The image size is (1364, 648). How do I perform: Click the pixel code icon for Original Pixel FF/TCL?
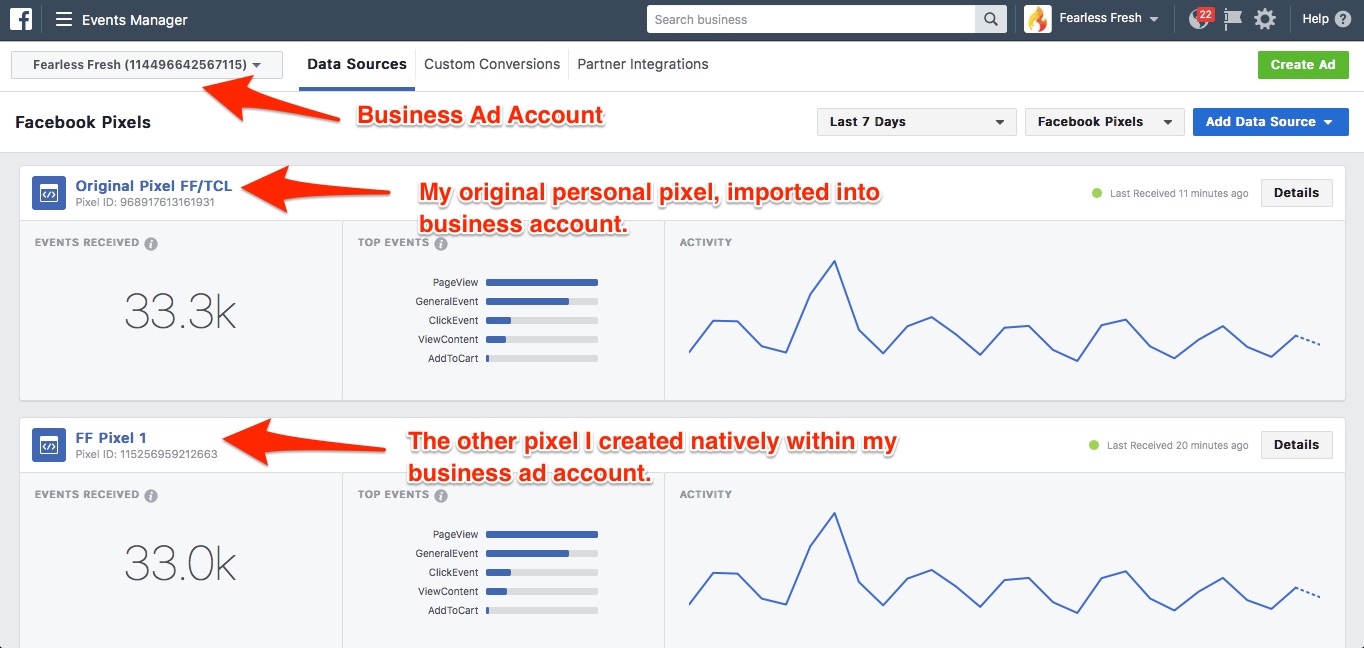[49, 193]
